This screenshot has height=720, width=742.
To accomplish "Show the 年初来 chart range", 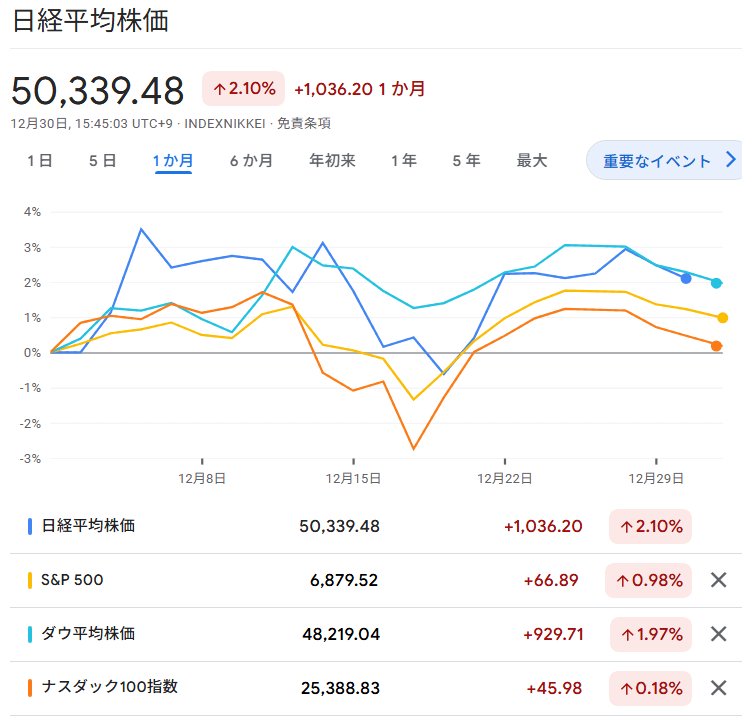I will click(332, 161).
